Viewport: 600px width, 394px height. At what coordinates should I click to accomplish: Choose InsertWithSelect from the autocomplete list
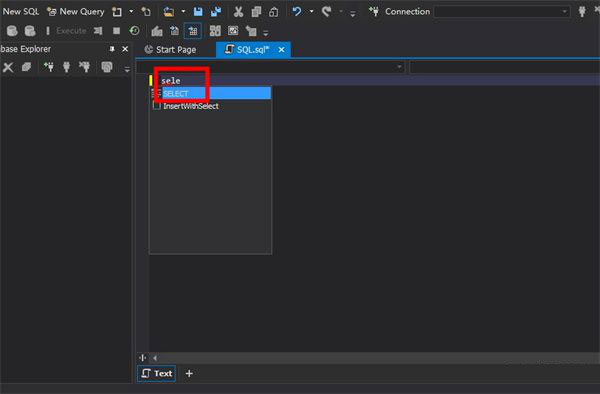coord(210,106)
